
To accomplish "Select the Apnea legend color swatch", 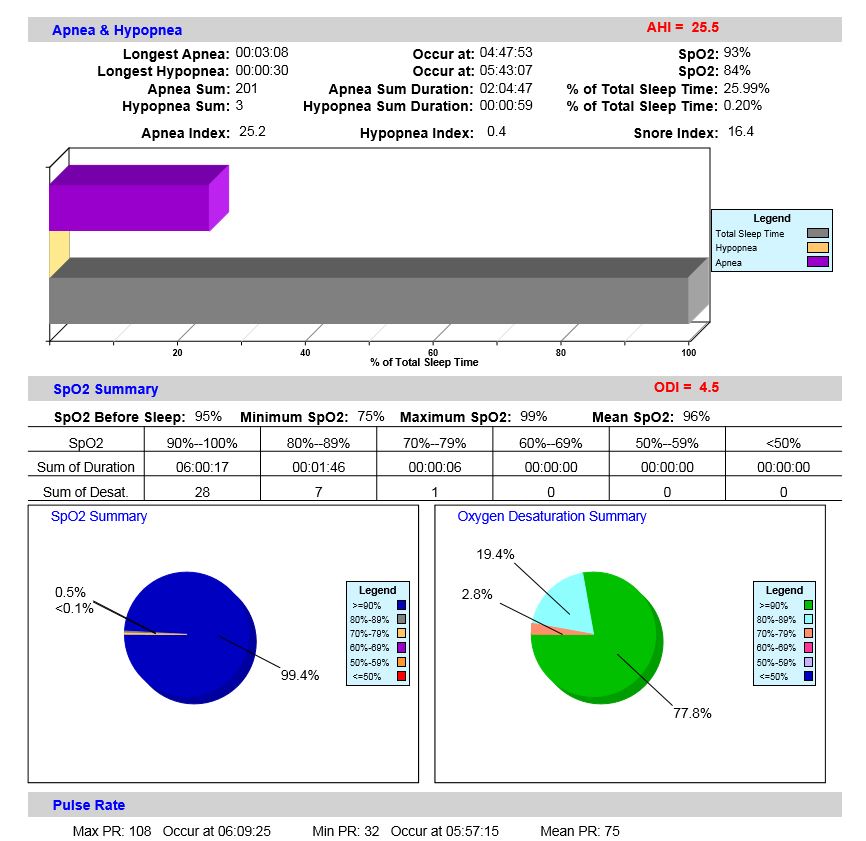I will click(815, 263).
